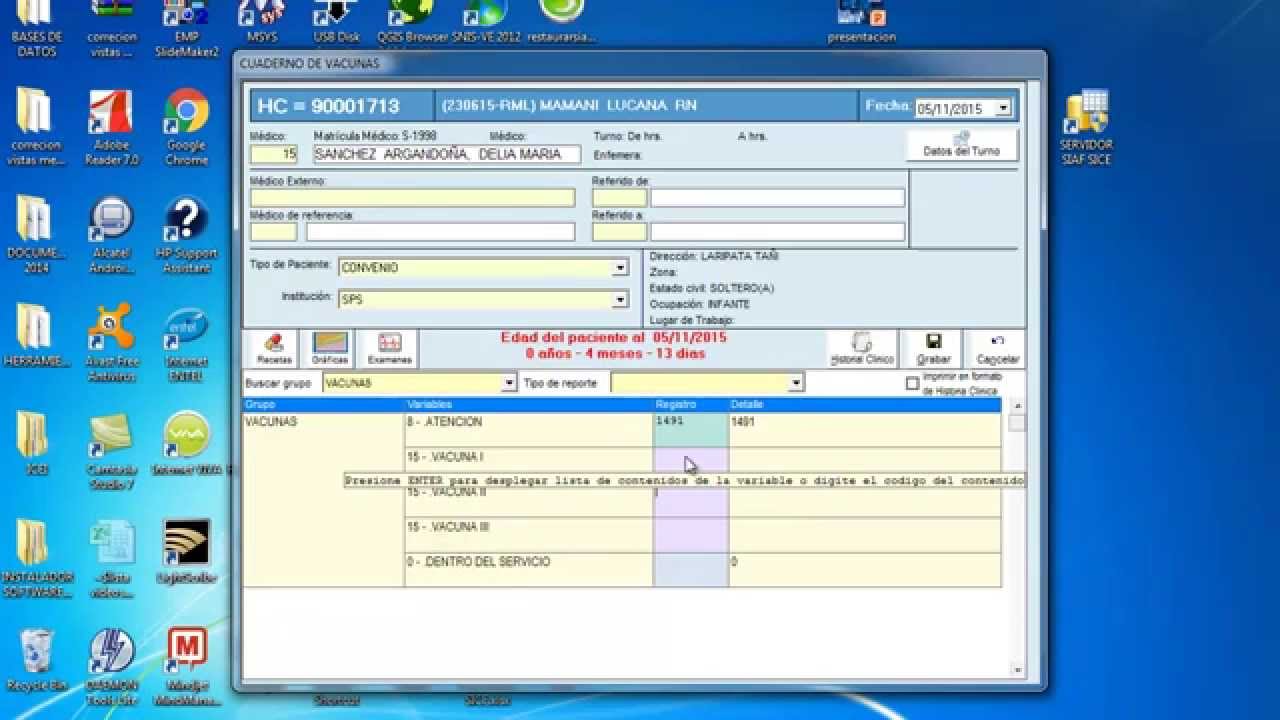Click the Grupo column header

pyautogui.click(x=323, y=405)
